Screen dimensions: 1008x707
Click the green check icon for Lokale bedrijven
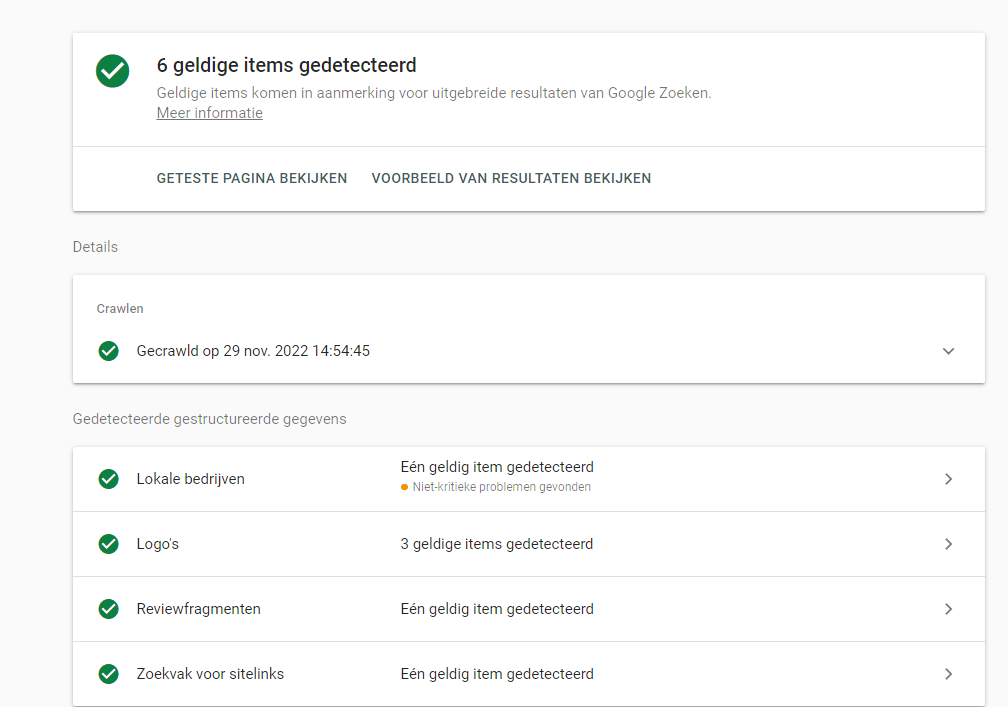pyautogui.click(x=109, y=479)
